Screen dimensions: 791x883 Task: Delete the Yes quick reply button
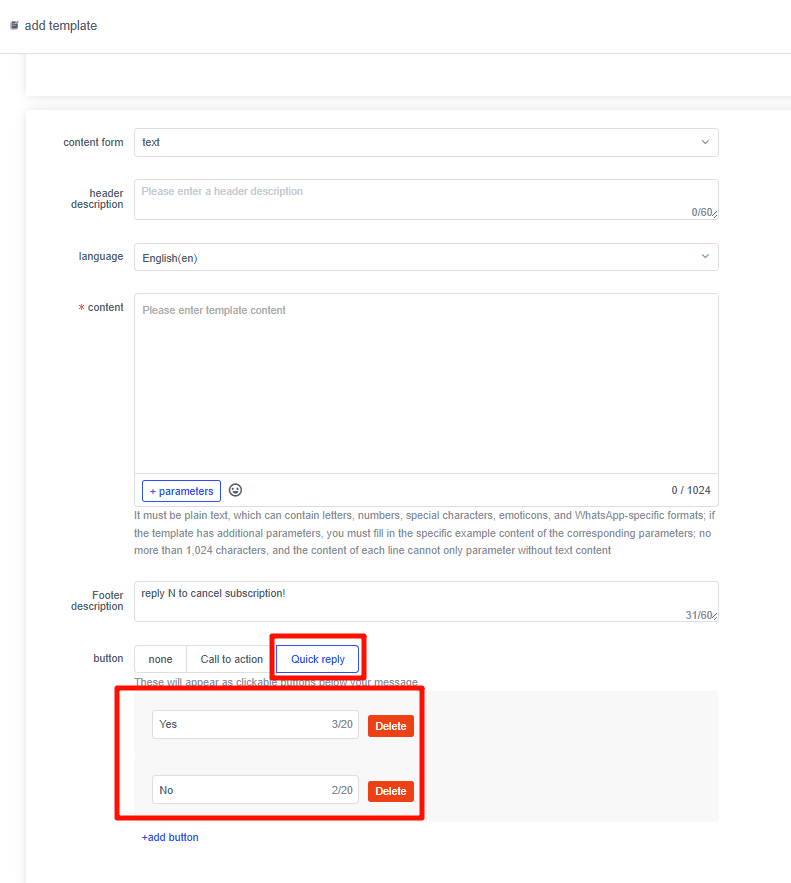pos(390,726)
